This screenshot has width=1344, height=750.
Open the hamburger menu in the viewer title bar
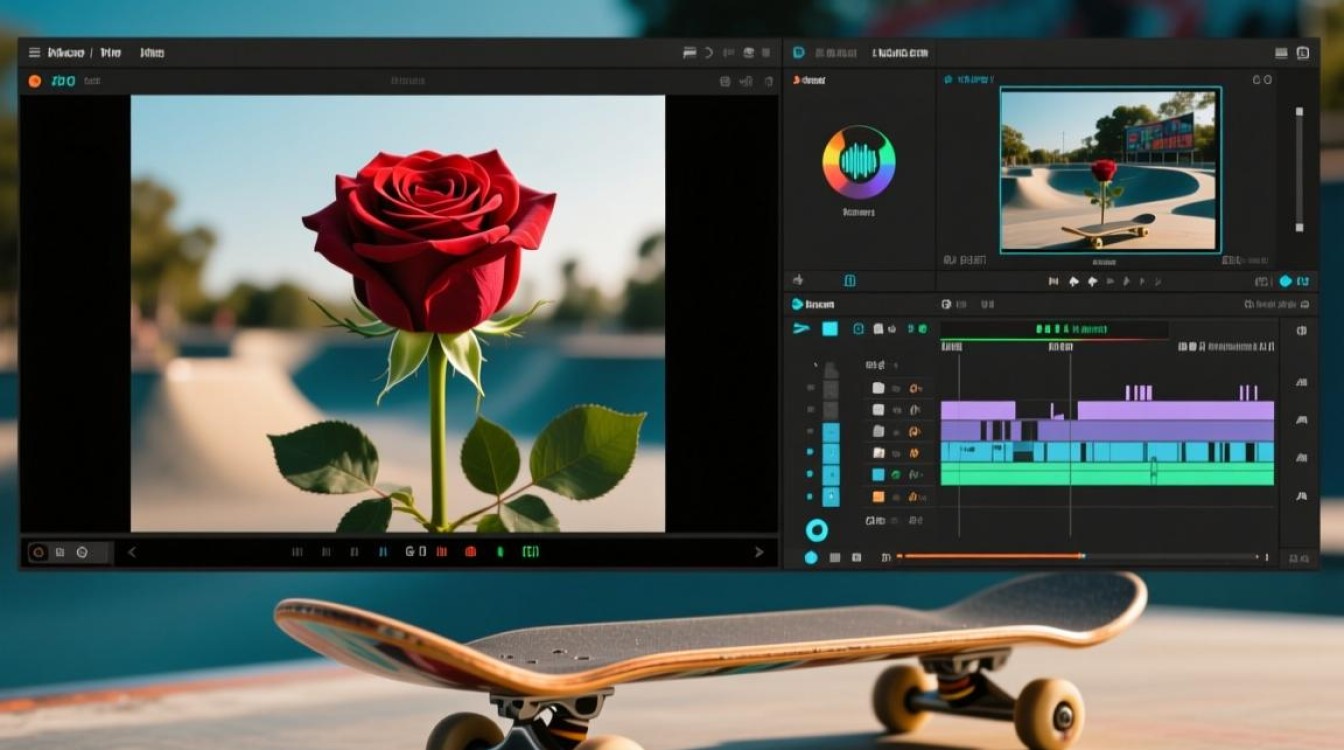[34, 52]
